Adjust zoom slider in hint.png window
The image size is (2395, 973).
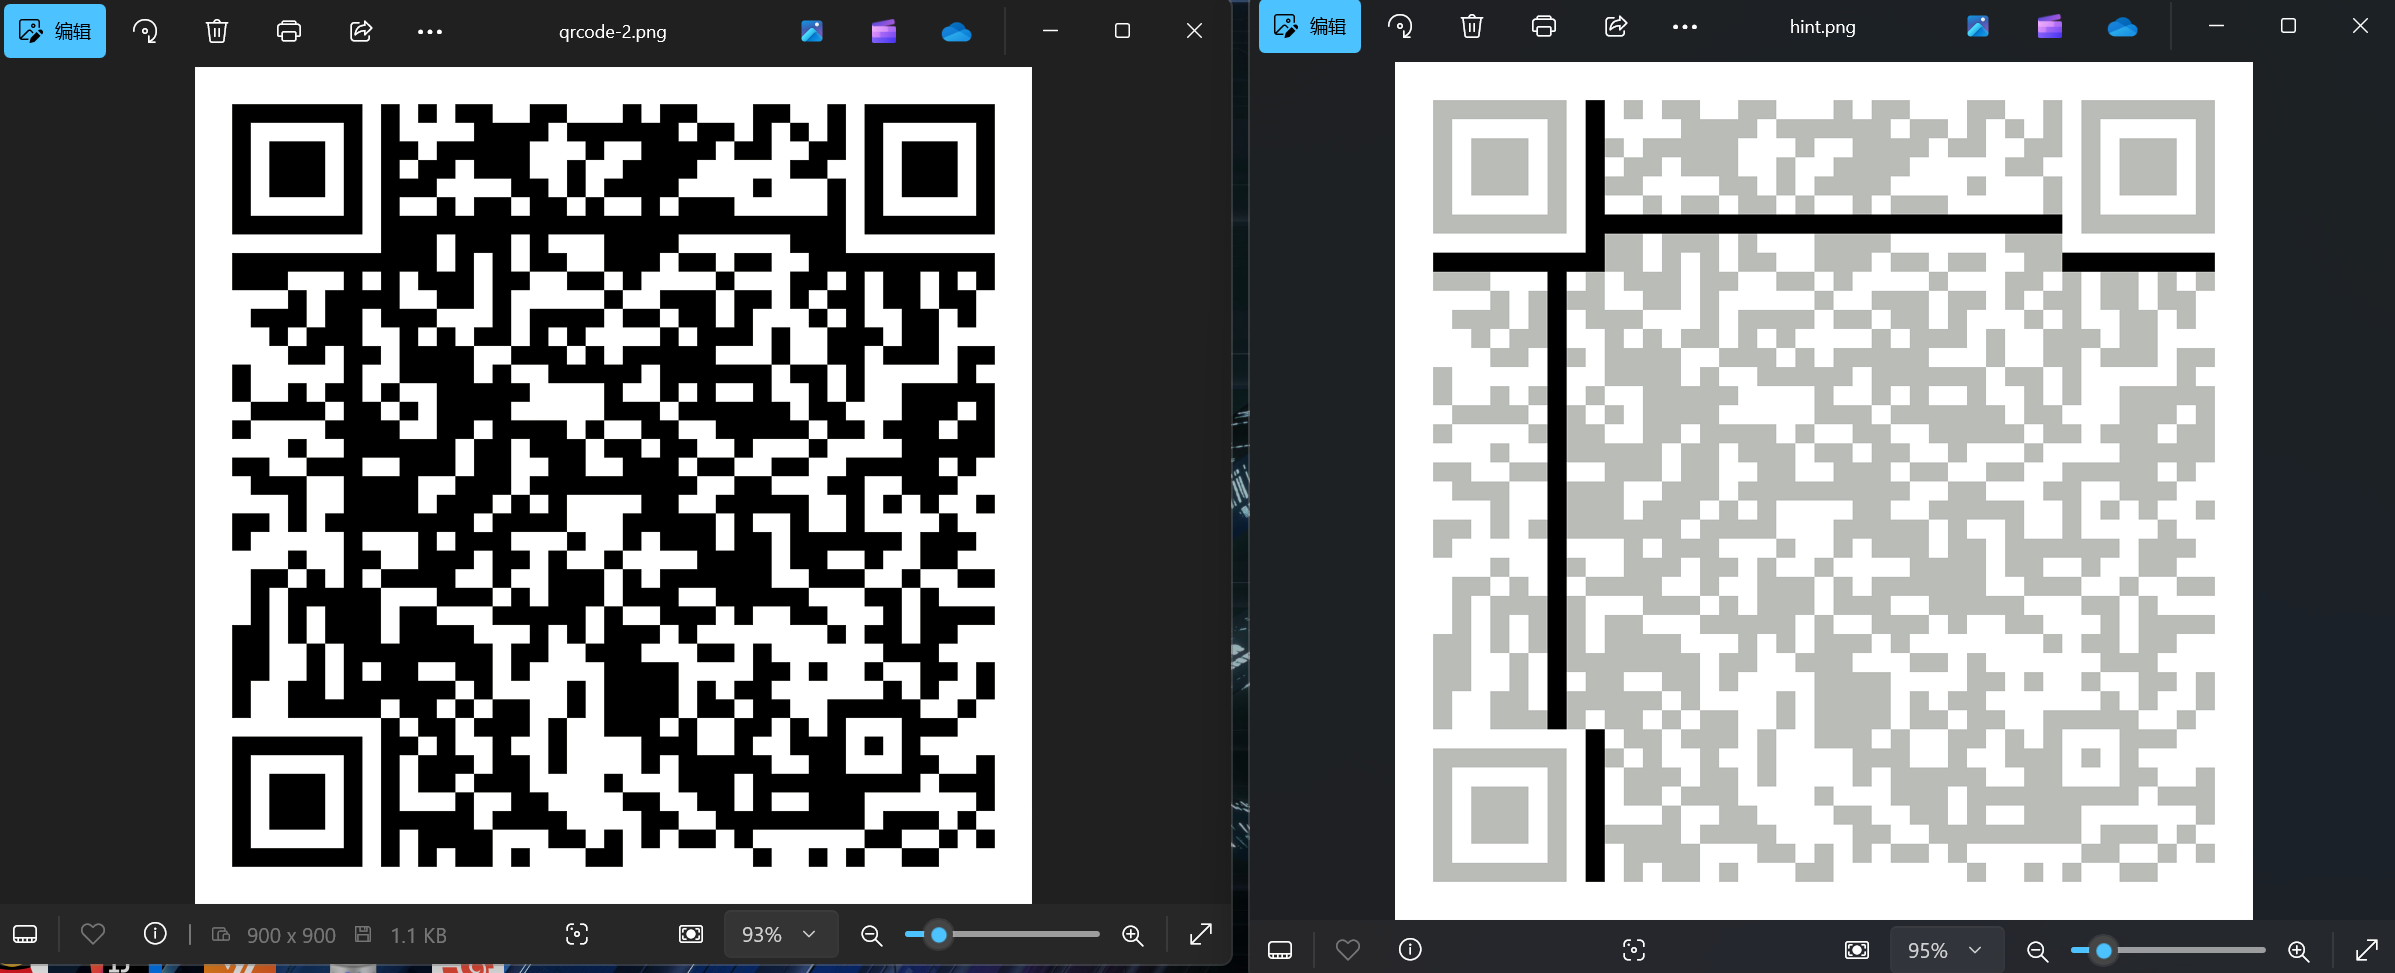2167,950
